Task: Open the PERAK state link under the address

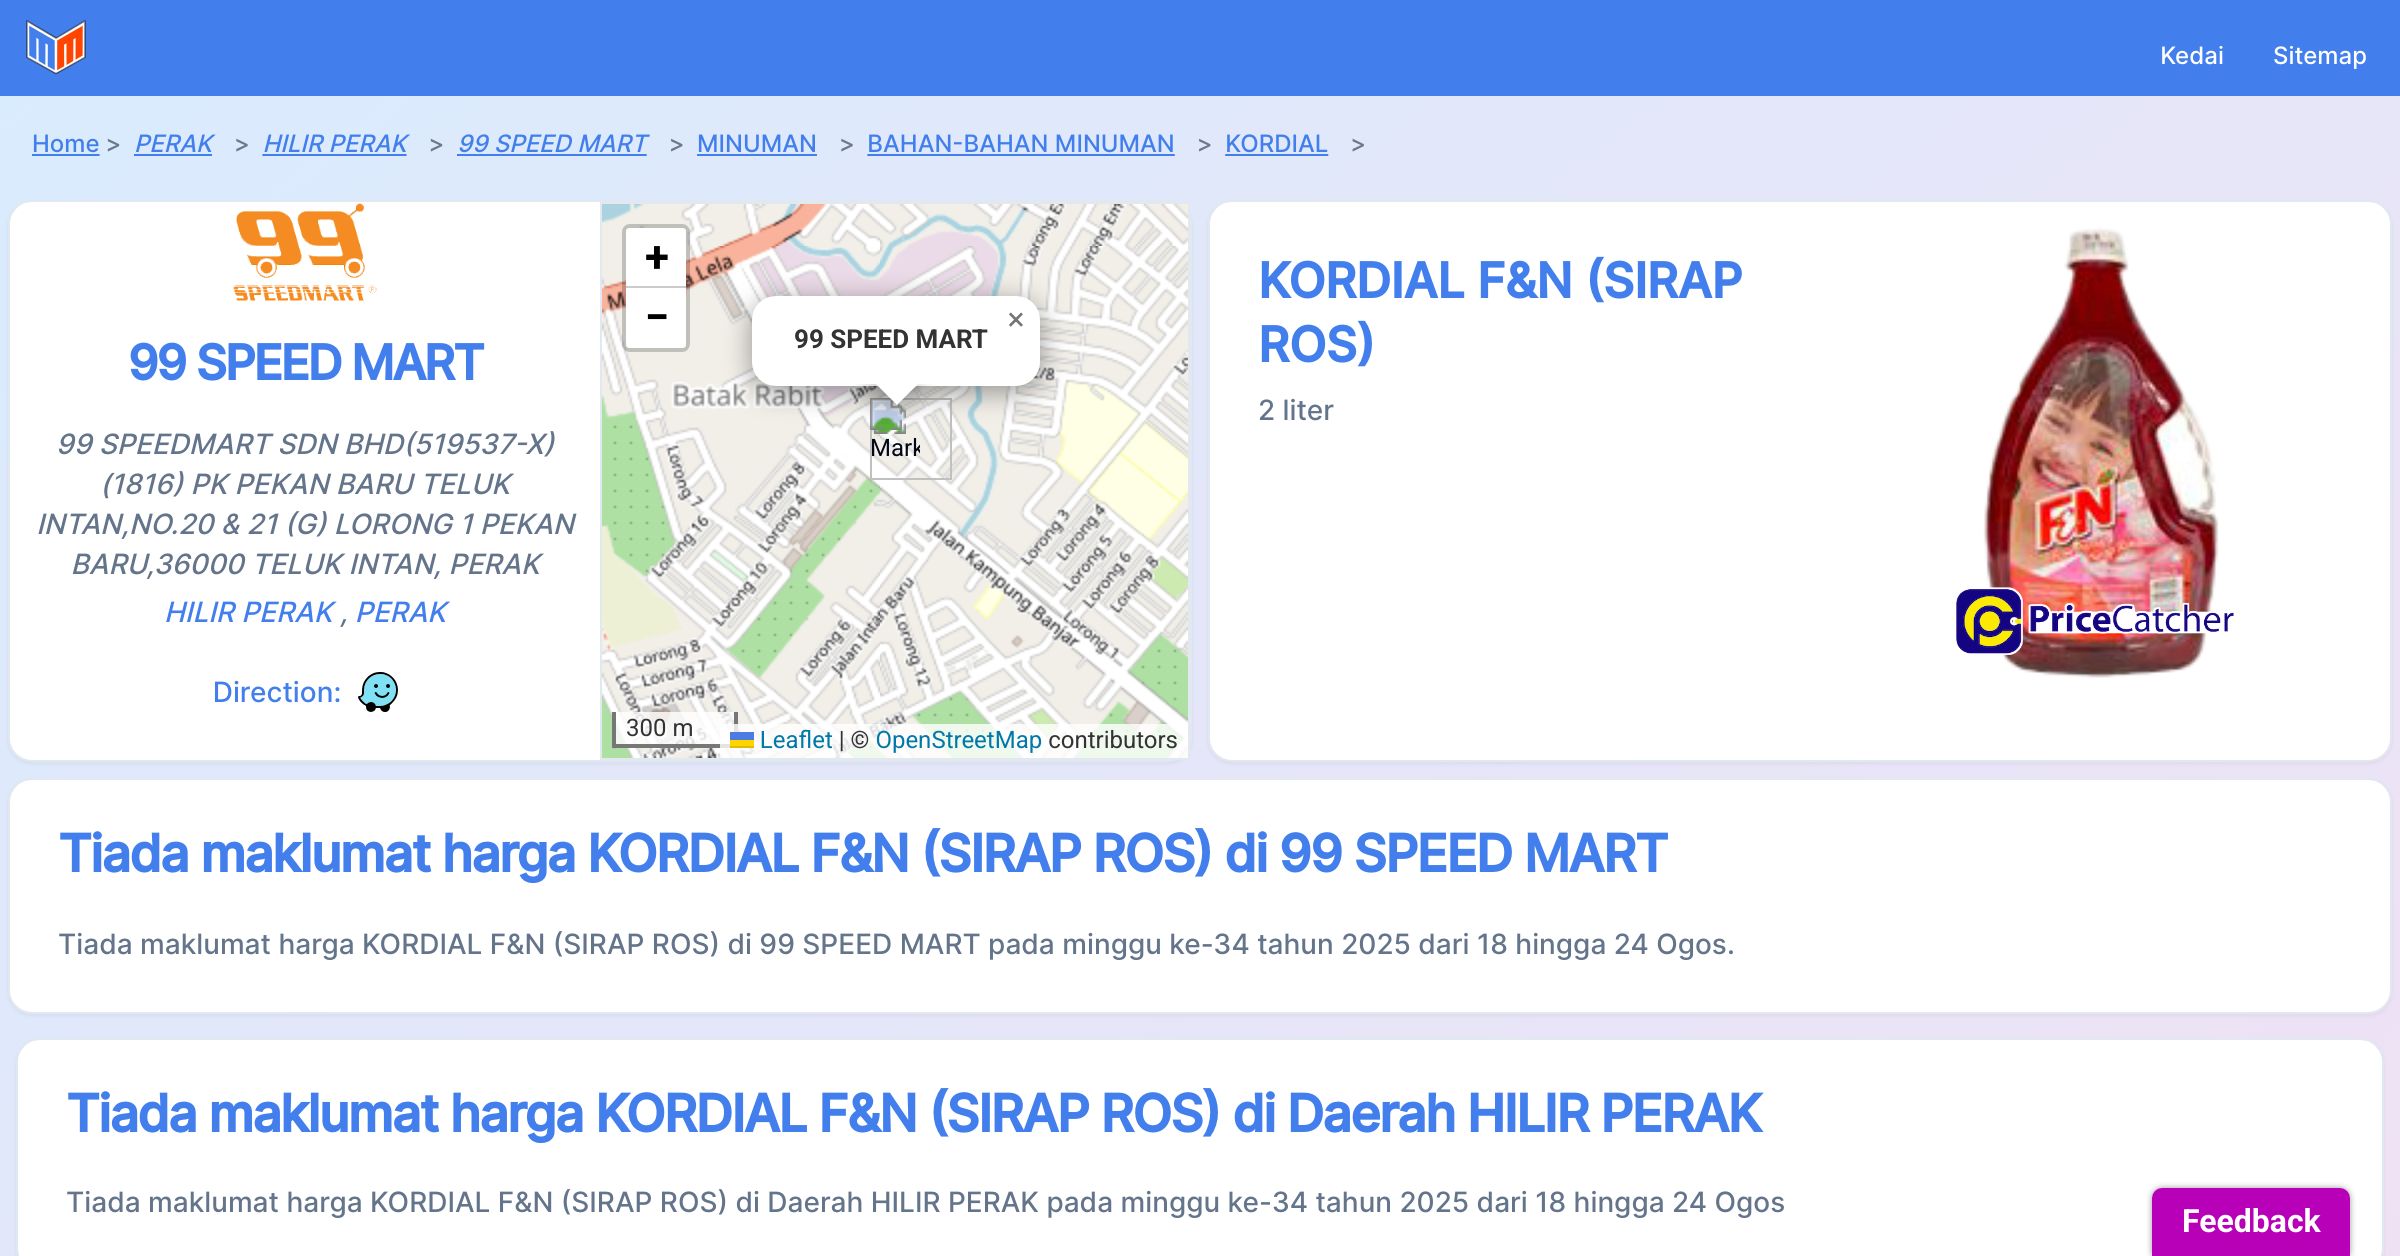Action: pos(402,611)
